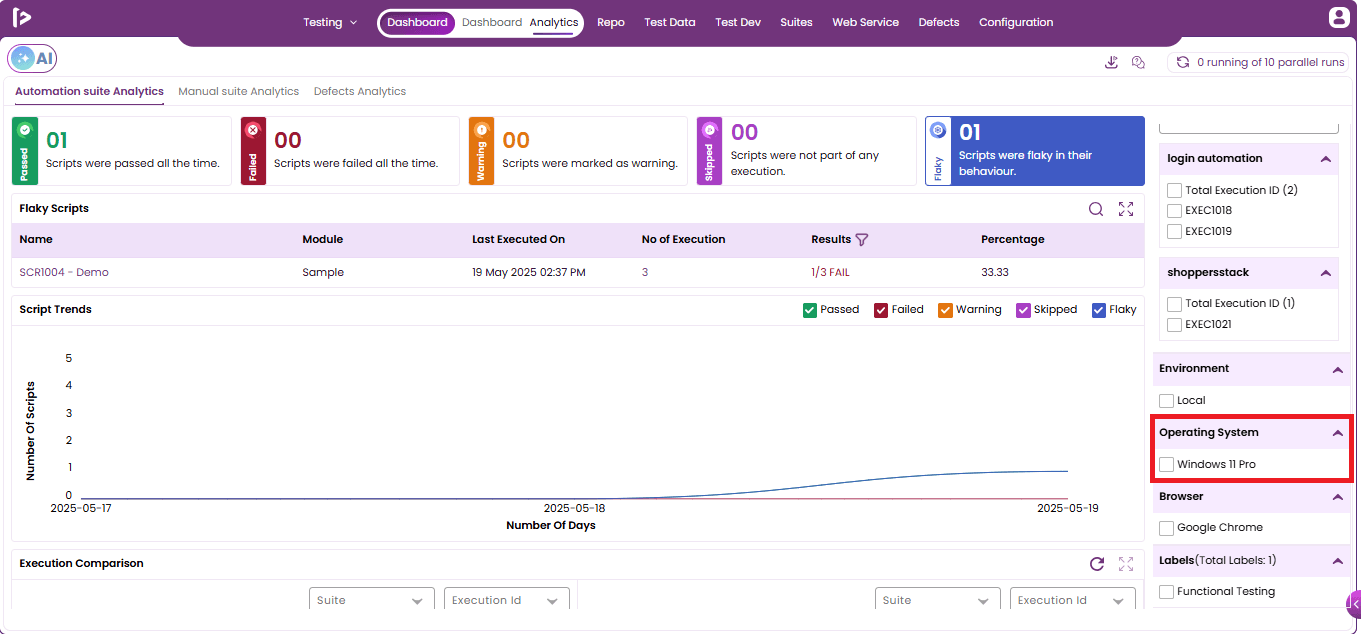Collapse the Labels filter section
Viewport: 1361px width, 634px height.
[1337, 561]
